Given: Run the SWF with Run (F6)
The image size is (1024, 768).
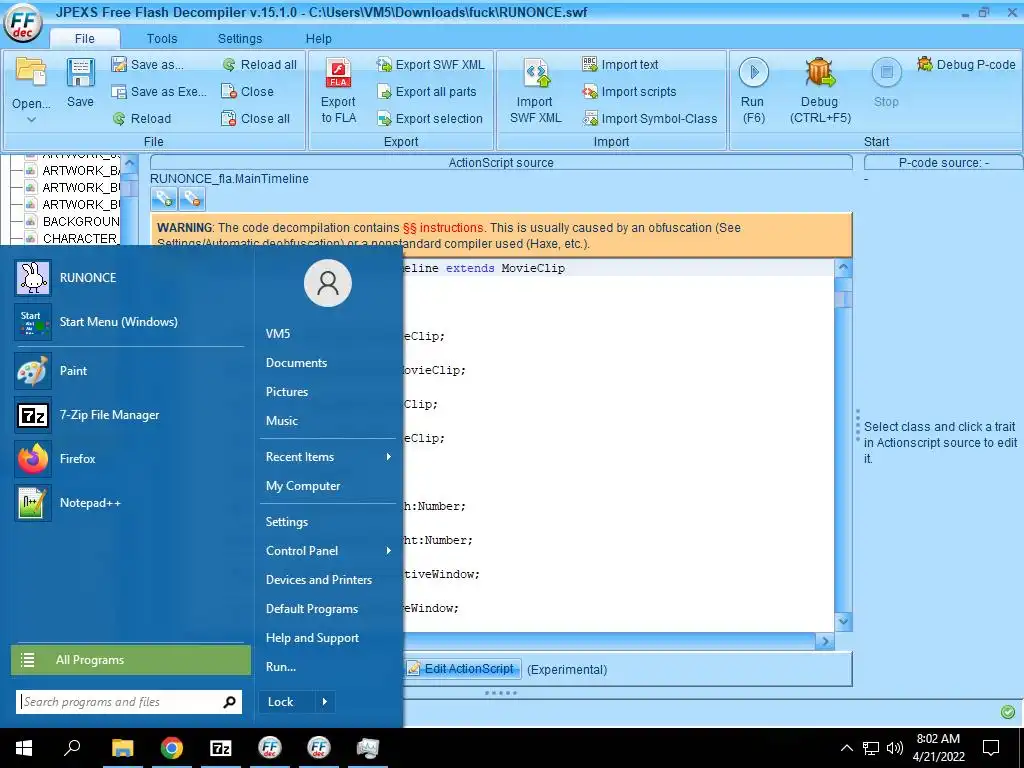Looking at the screenshot, I should click(753, 91).
